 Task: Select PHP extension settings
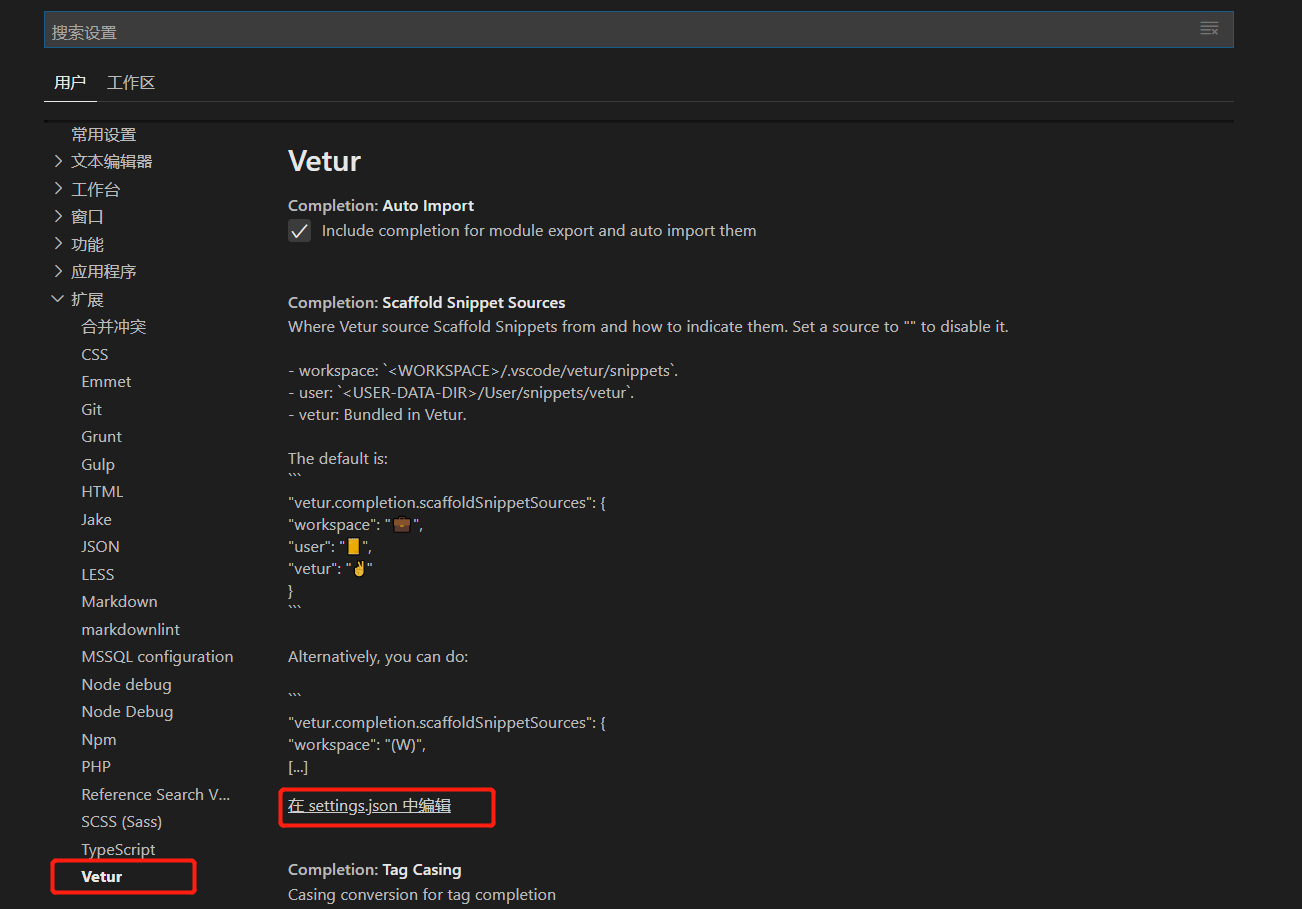(96, 766)
